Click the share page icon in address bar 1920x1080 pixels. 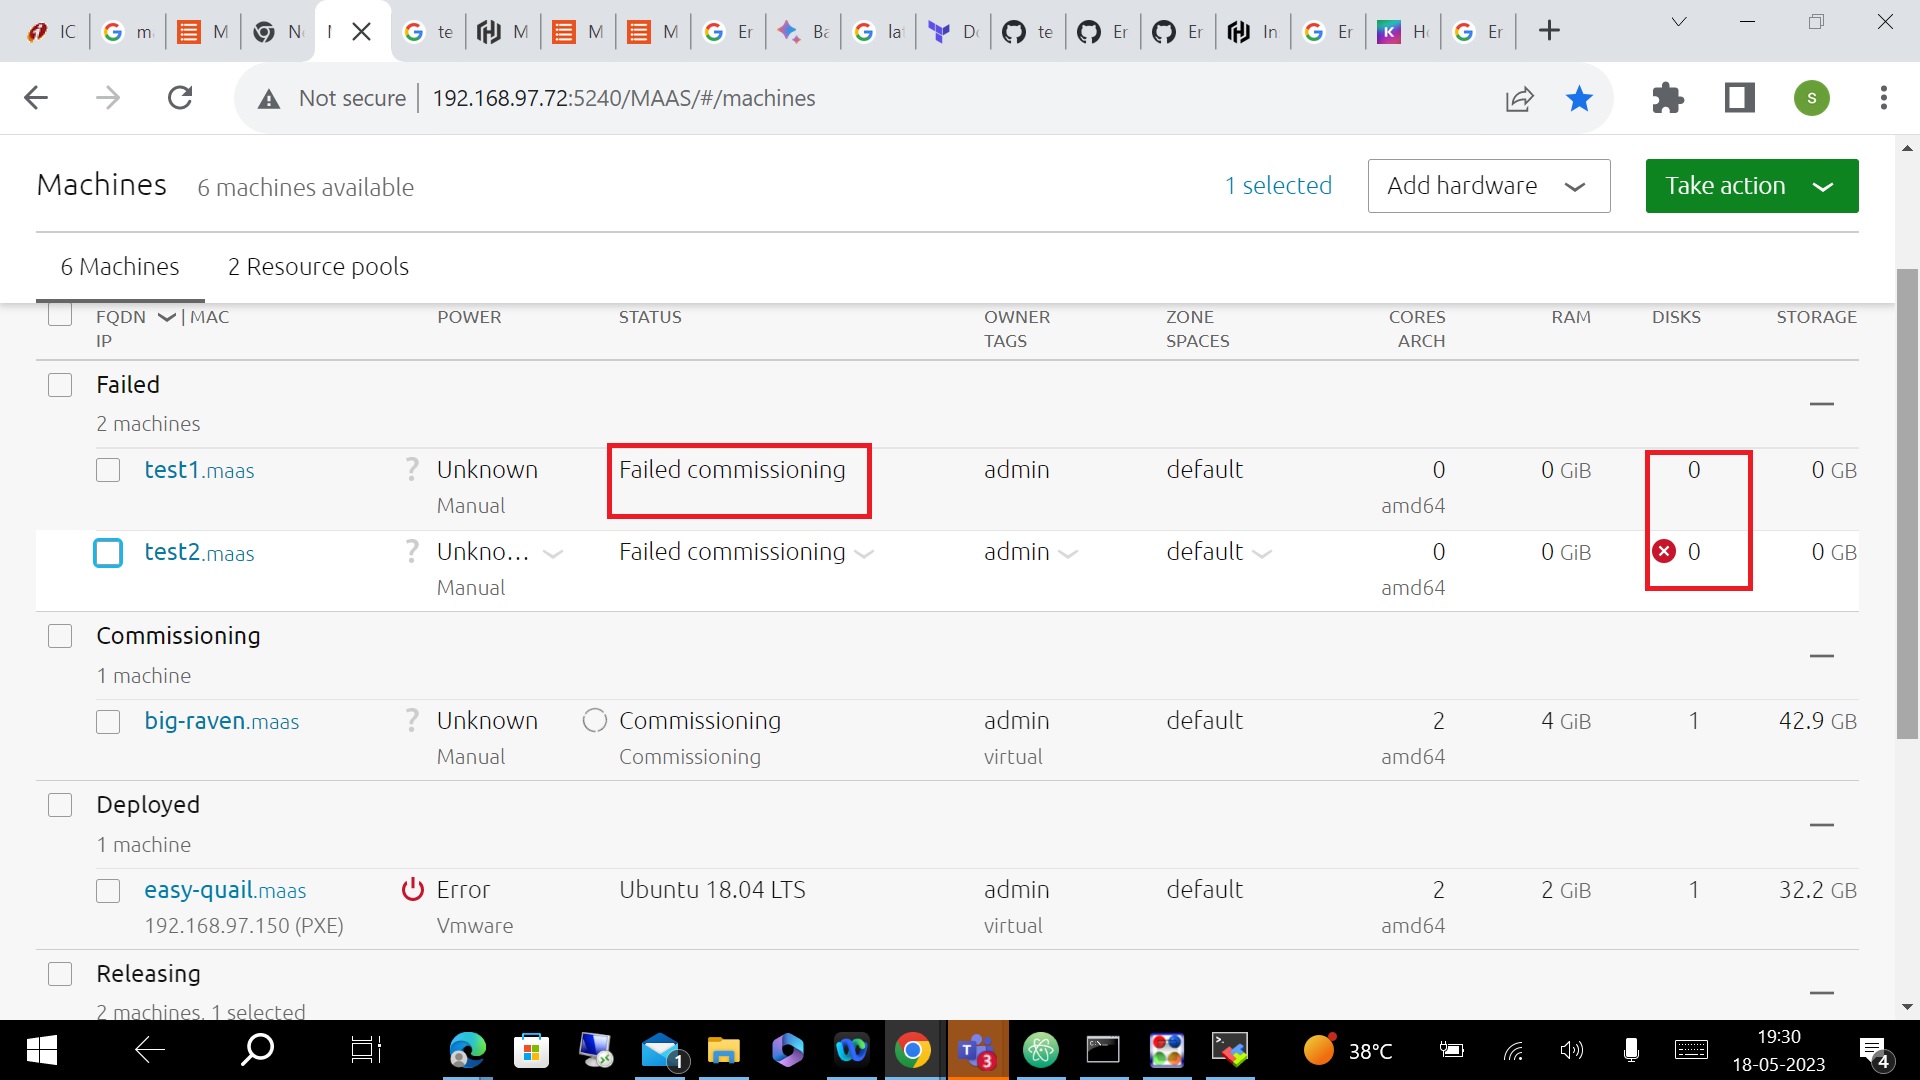1519,98
